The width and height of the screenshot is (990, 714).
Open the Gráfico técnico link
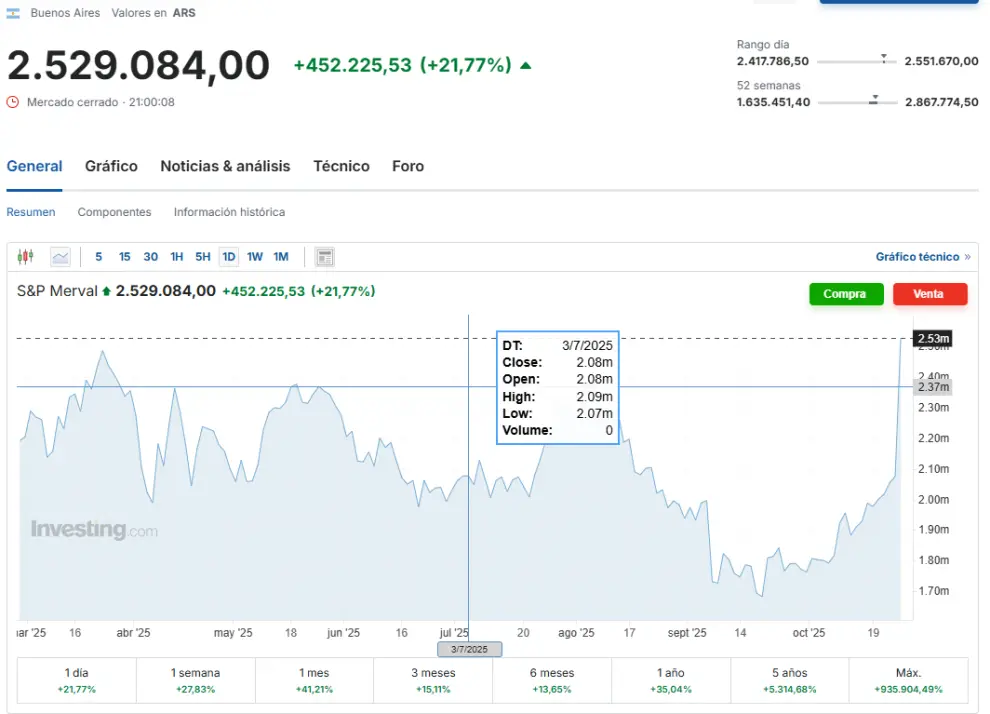coord(917,257)
